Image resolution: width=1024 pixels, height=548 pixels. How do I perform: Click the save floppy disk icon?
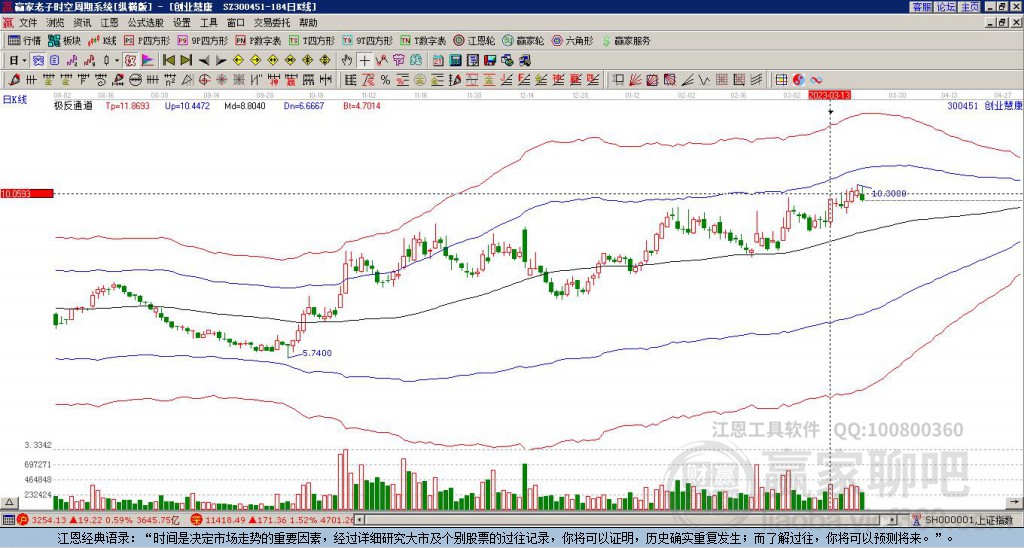point(490,61)
